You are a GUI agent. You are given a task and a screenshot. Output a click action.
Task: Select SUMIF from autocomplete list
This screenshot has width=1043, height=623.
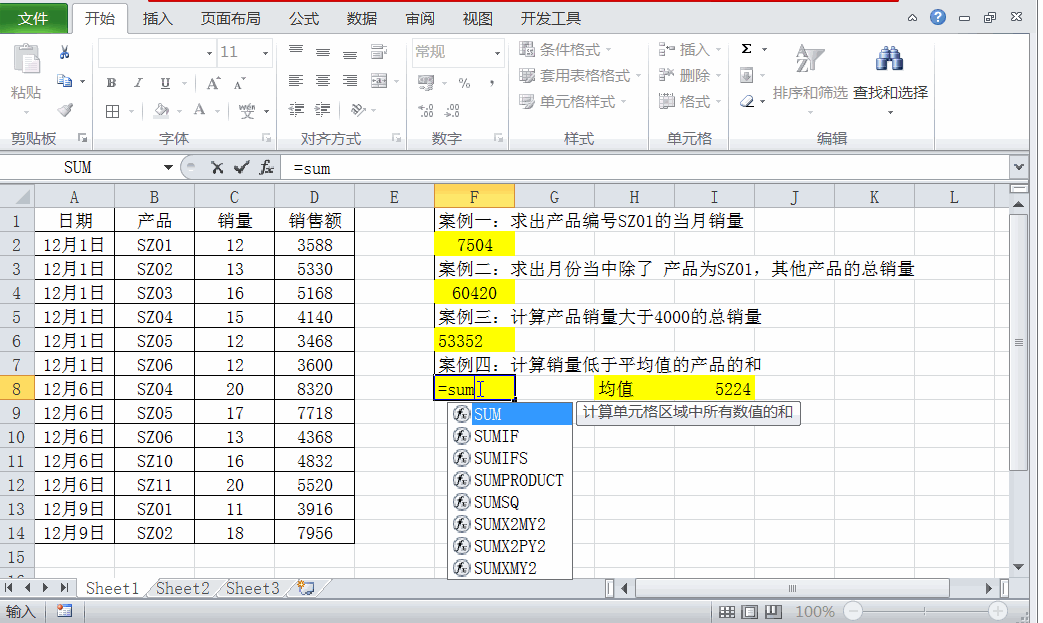click(x=510, y=436)
